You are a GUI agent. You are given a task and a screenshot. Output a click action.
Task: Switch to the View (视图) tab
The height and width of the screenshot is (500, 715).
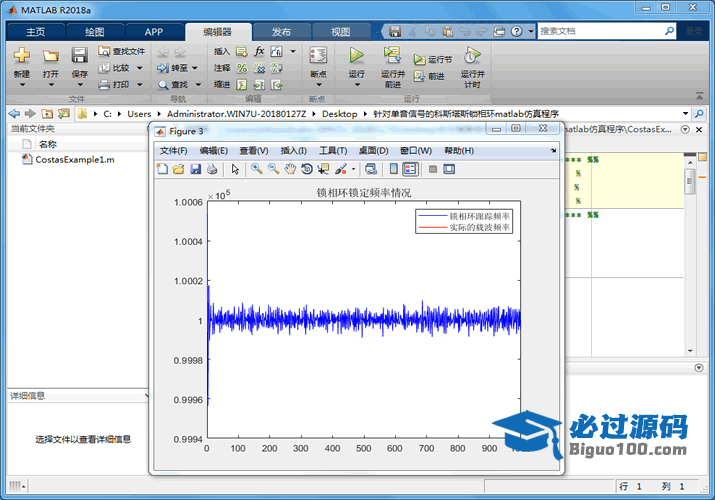(x=341, y=32)
